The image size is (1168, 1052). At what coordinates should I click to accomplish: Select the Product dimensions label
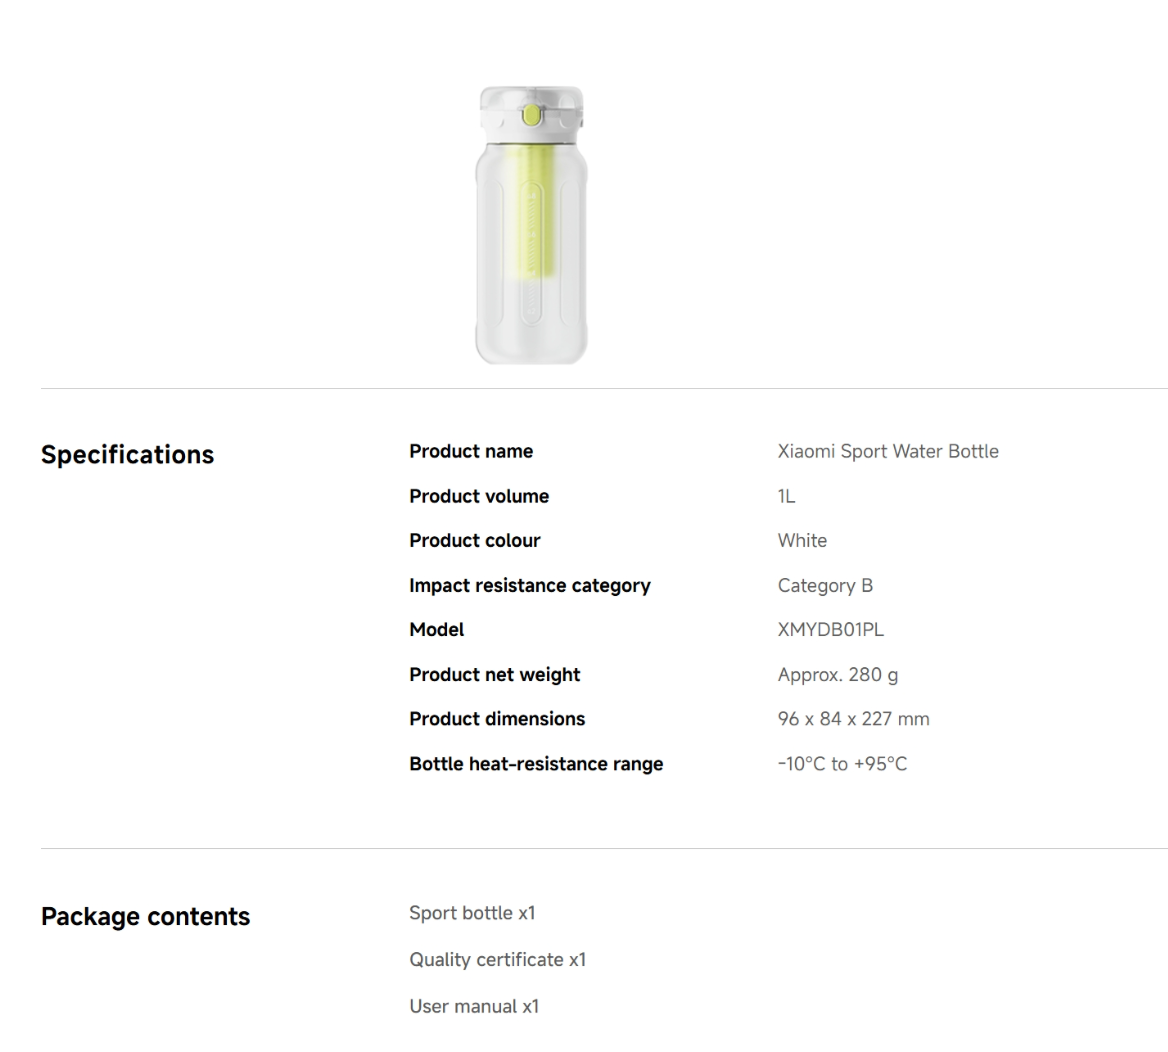497,718
